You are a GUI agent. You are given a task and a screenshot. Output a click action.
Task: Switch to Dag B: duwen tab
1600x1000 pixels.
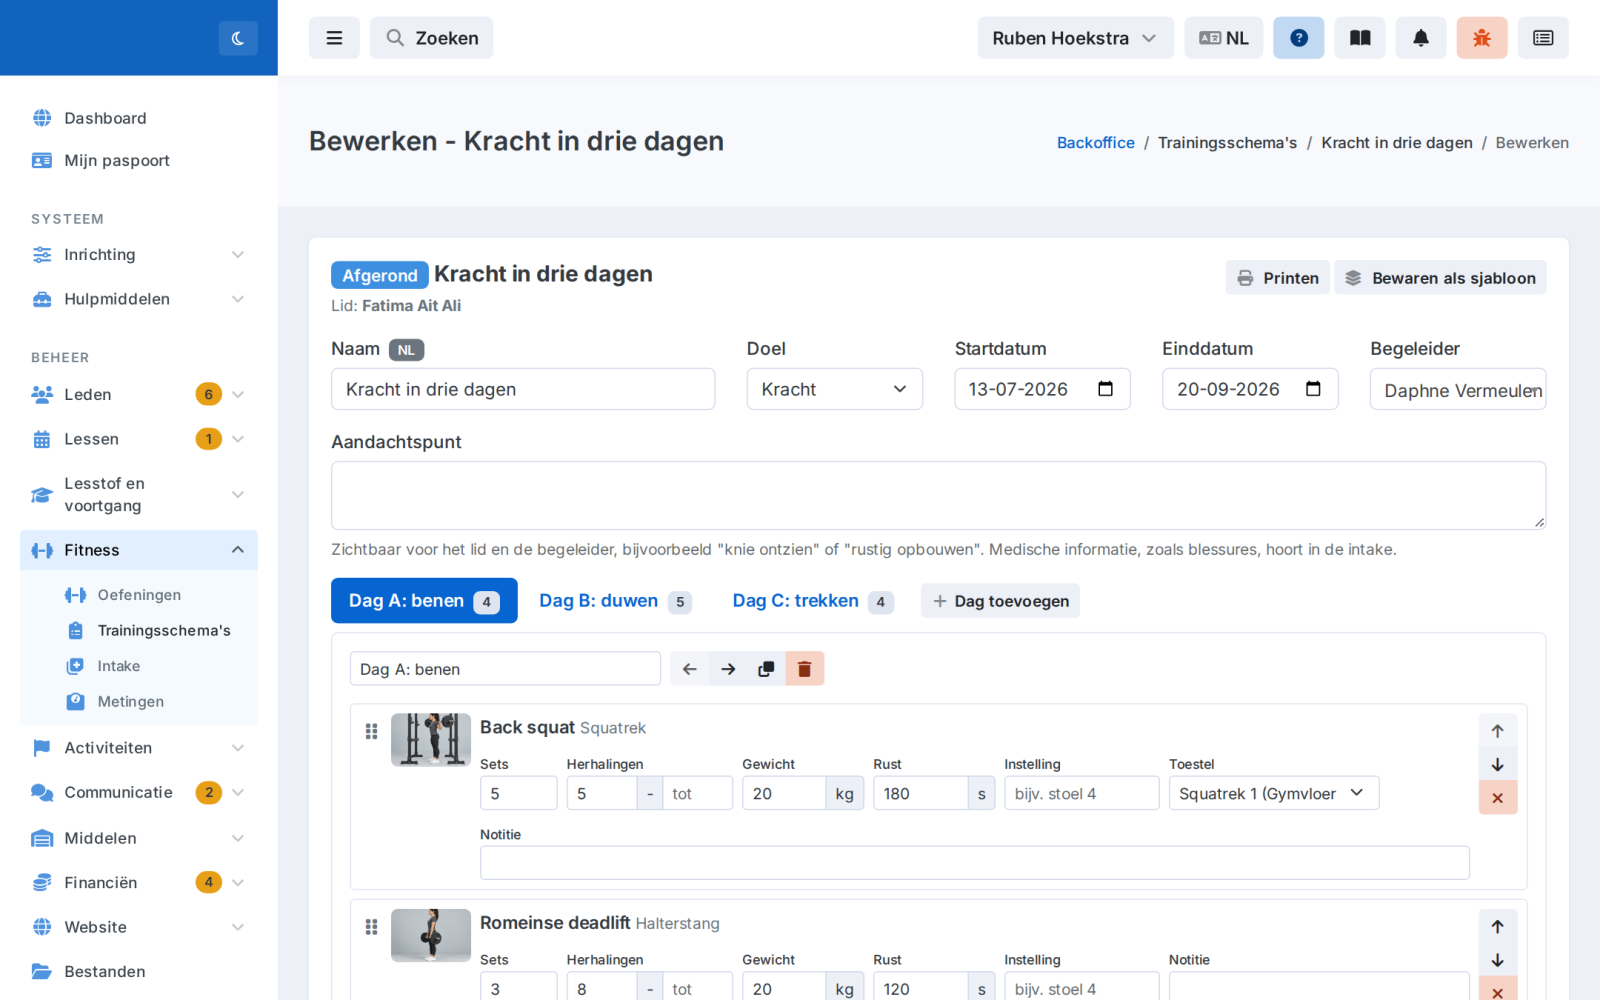coord(615,601)
